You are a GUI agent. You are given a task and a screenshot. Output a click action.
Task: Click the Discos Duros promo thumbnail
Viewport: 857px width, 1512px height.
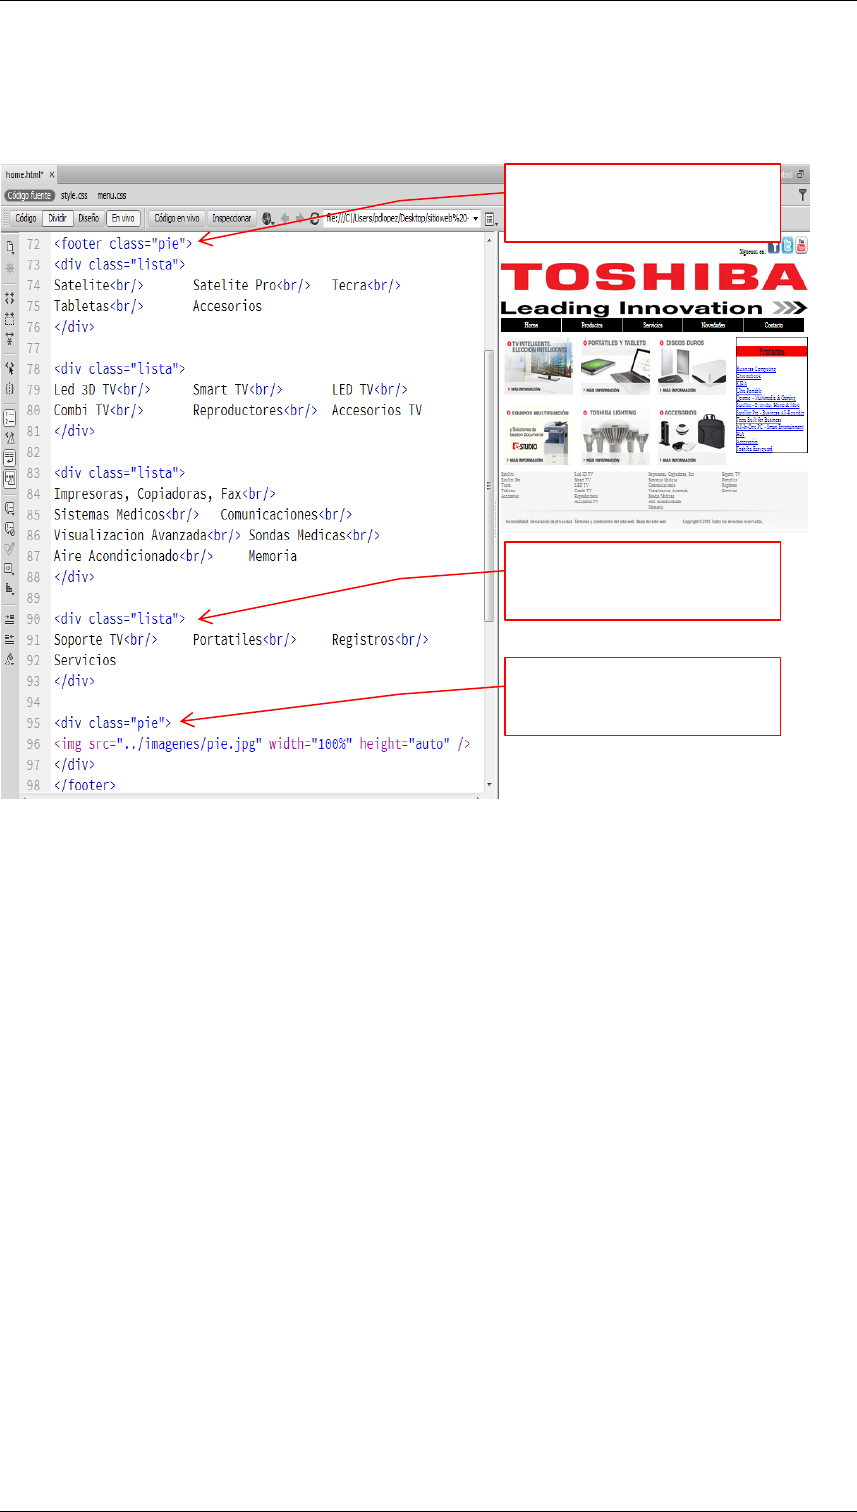pyautogui.click(x=692, y=366)
